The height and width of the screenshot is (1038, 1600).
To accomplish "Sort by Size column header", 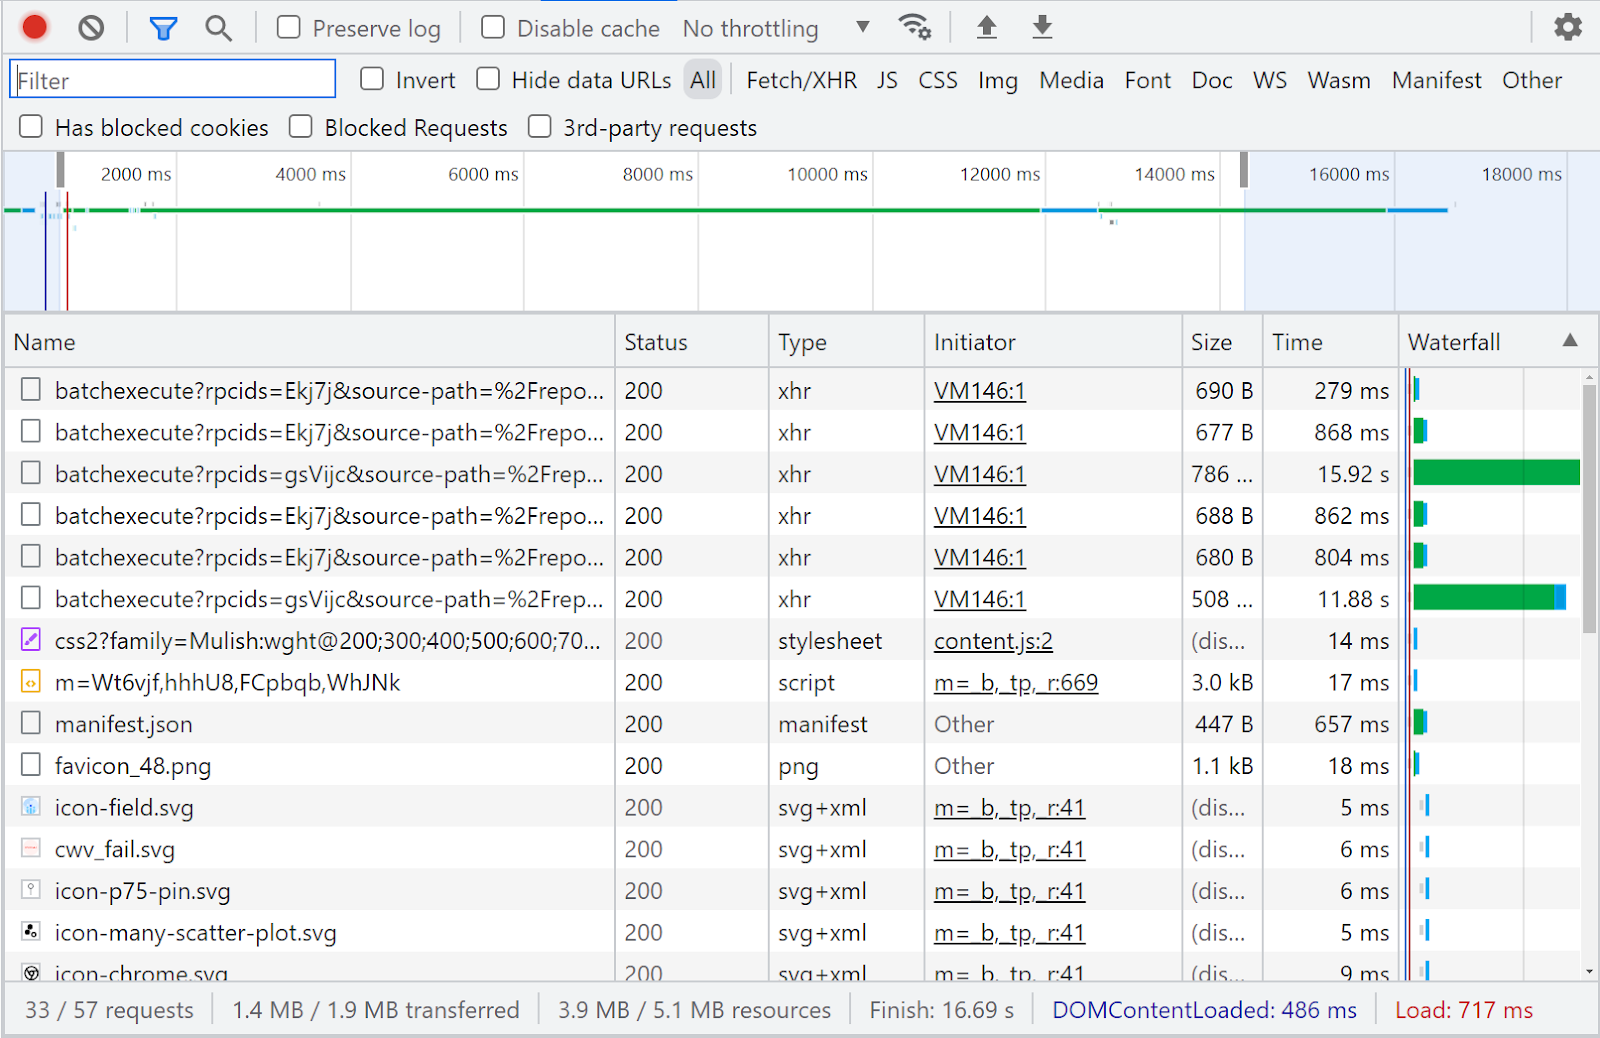I will (1222, 342).
